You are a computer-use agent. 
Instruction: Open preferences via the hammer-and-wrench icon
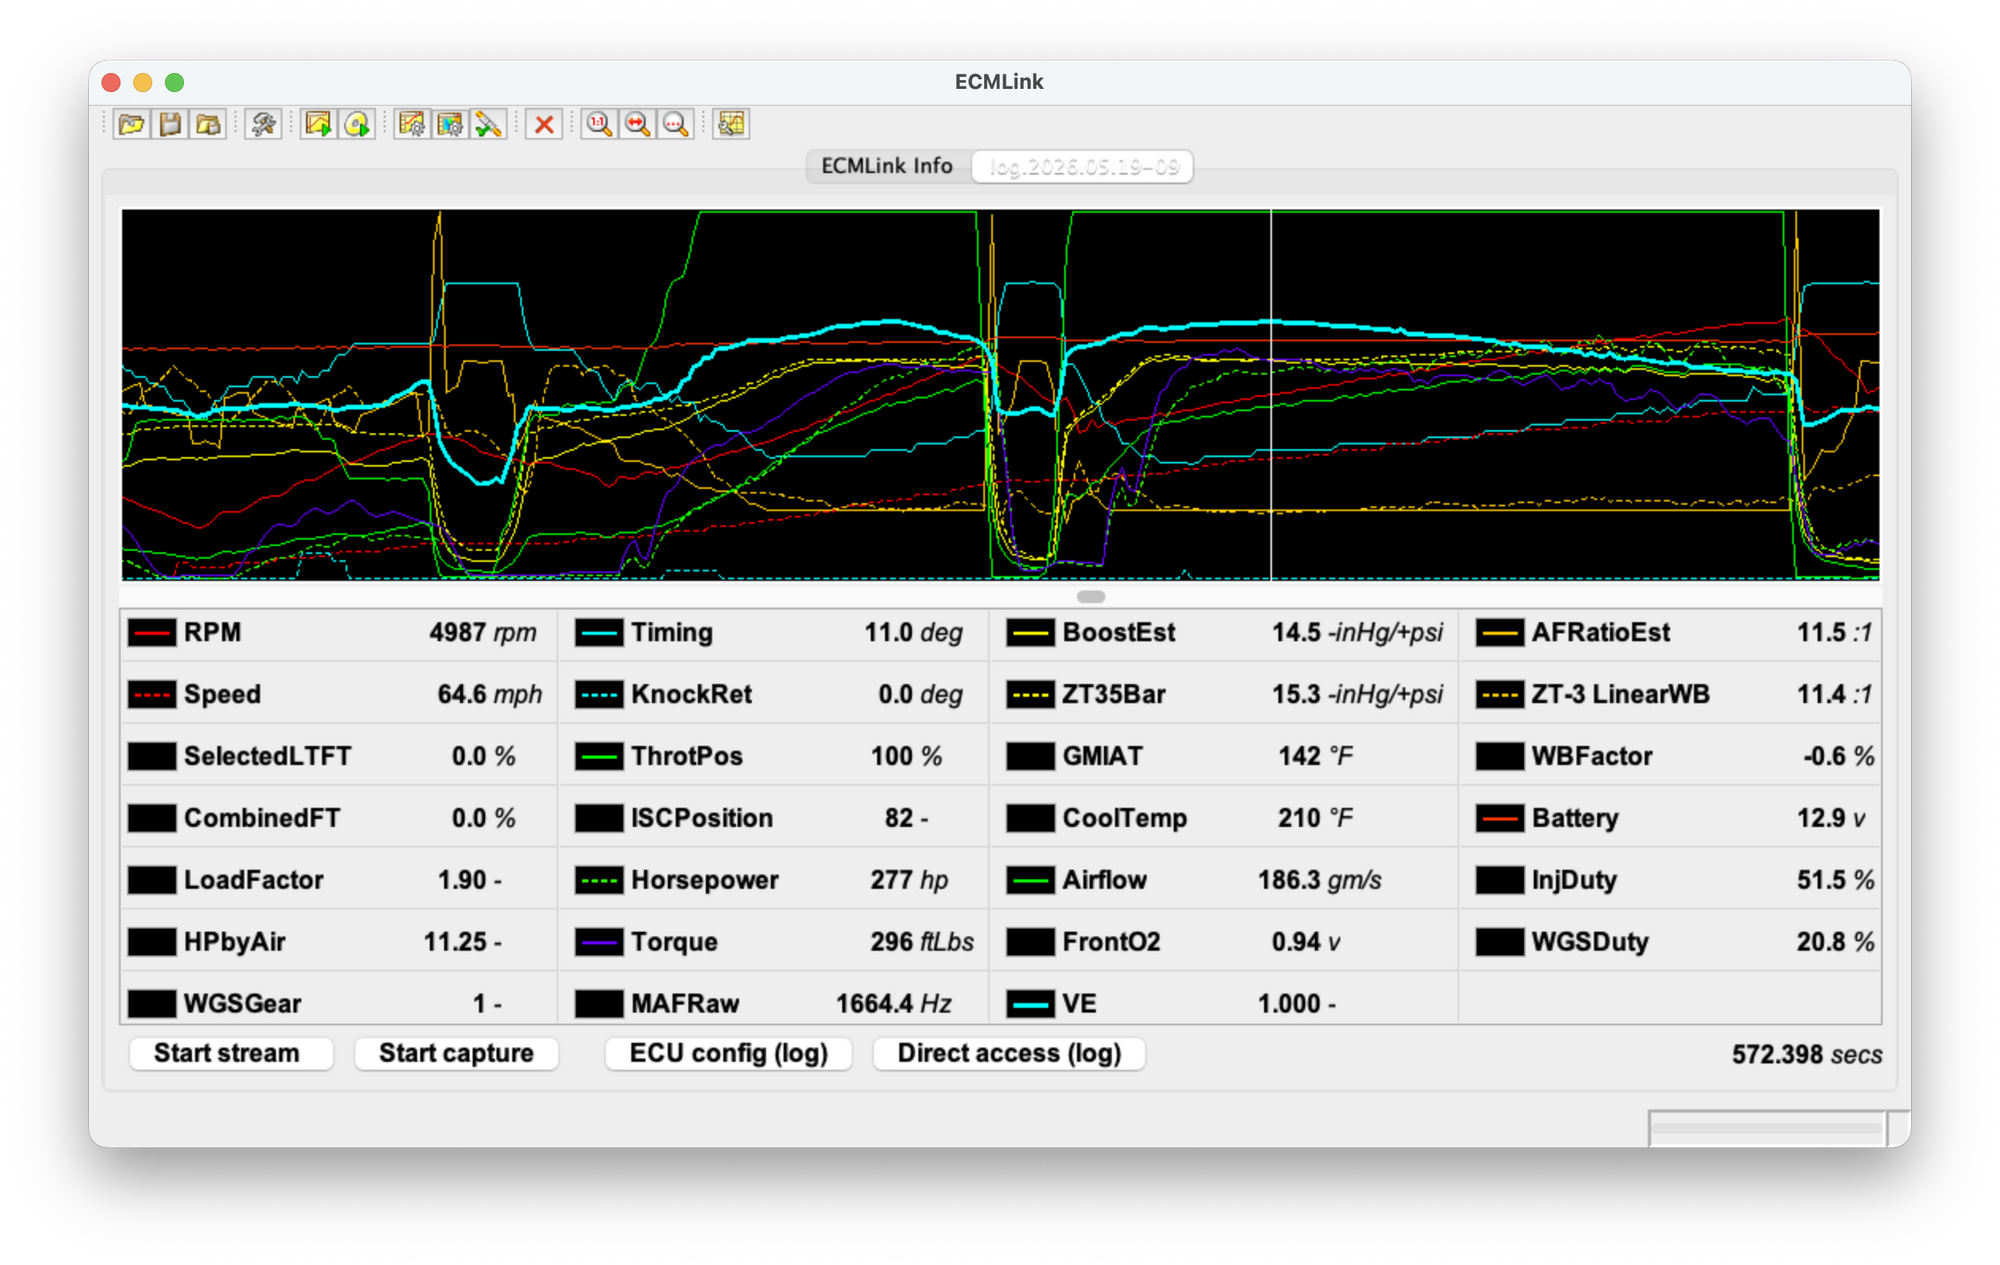263,124
